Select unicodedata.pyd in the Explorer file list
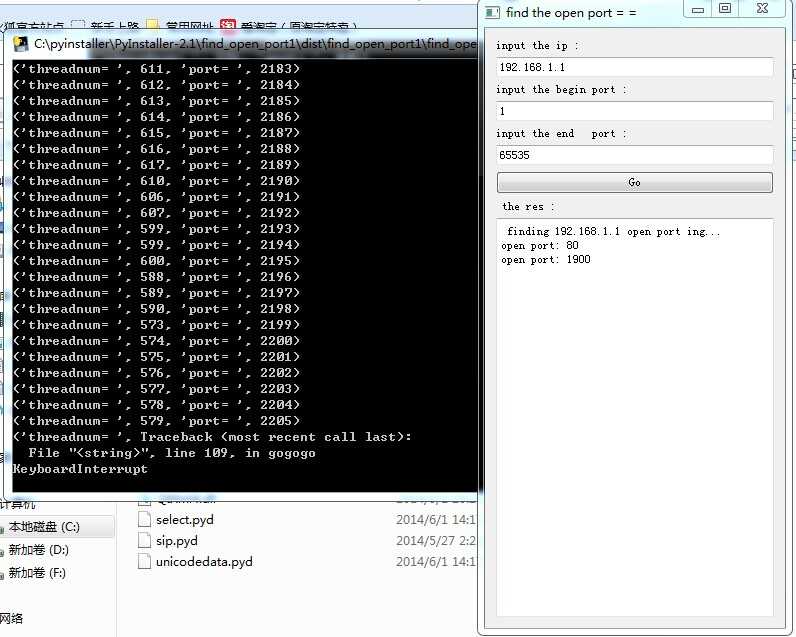This screenshot has height=637, width=796. pyautogui.click(x=204, y=561)
